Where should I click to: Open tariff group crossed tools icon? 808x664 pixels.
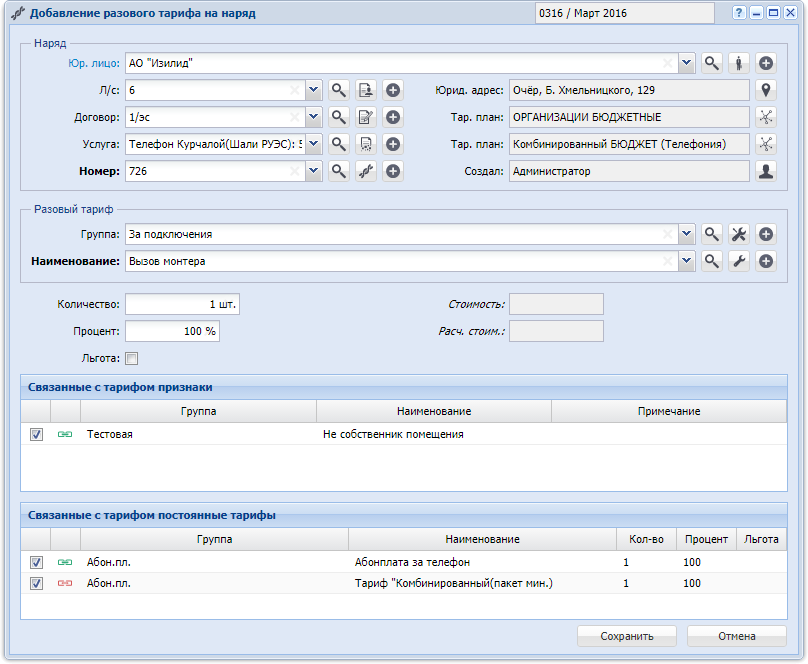point(739,234)
